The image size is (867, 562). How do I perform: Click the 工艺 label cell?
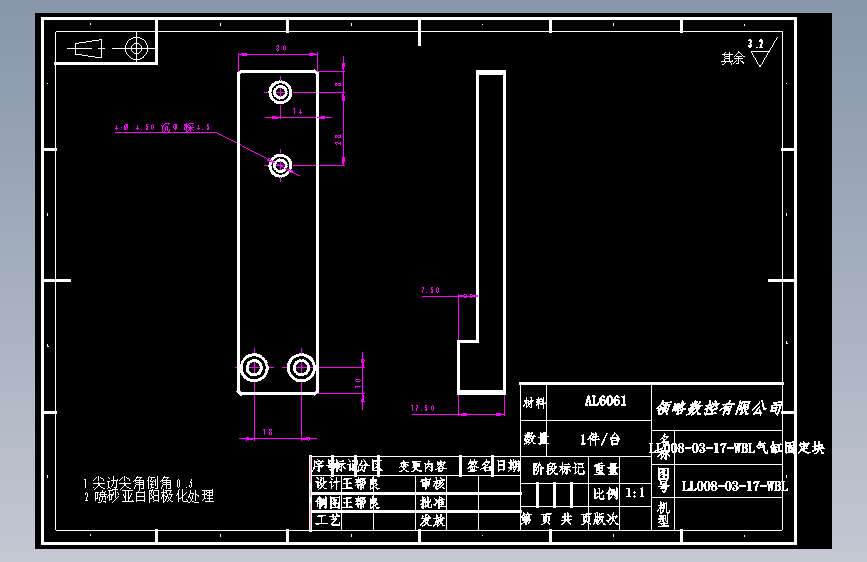327,520
